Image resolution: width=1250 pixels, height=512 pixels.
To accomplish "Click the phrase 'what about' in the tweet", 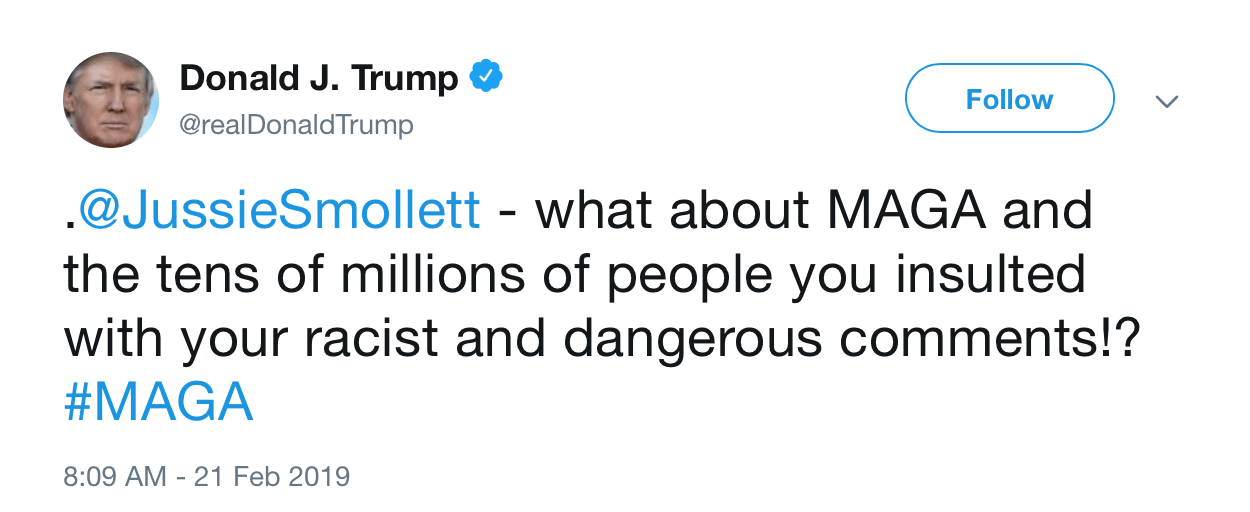I will click(667, 213).
